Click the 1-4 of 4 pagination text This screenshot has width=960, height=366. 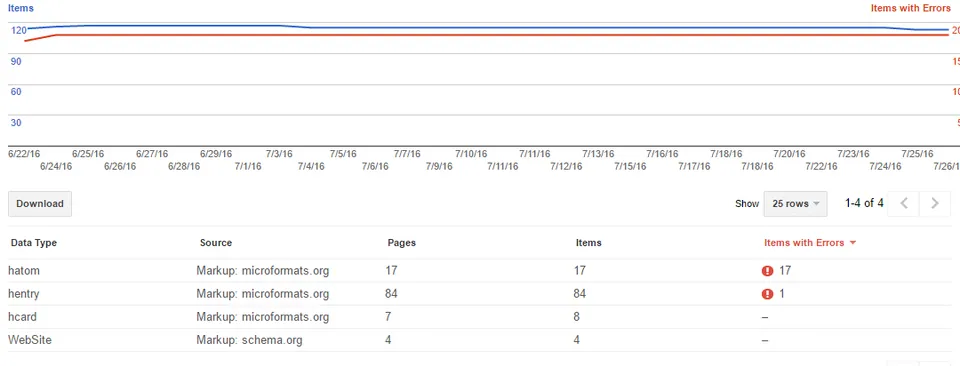(x=864, y=203)
